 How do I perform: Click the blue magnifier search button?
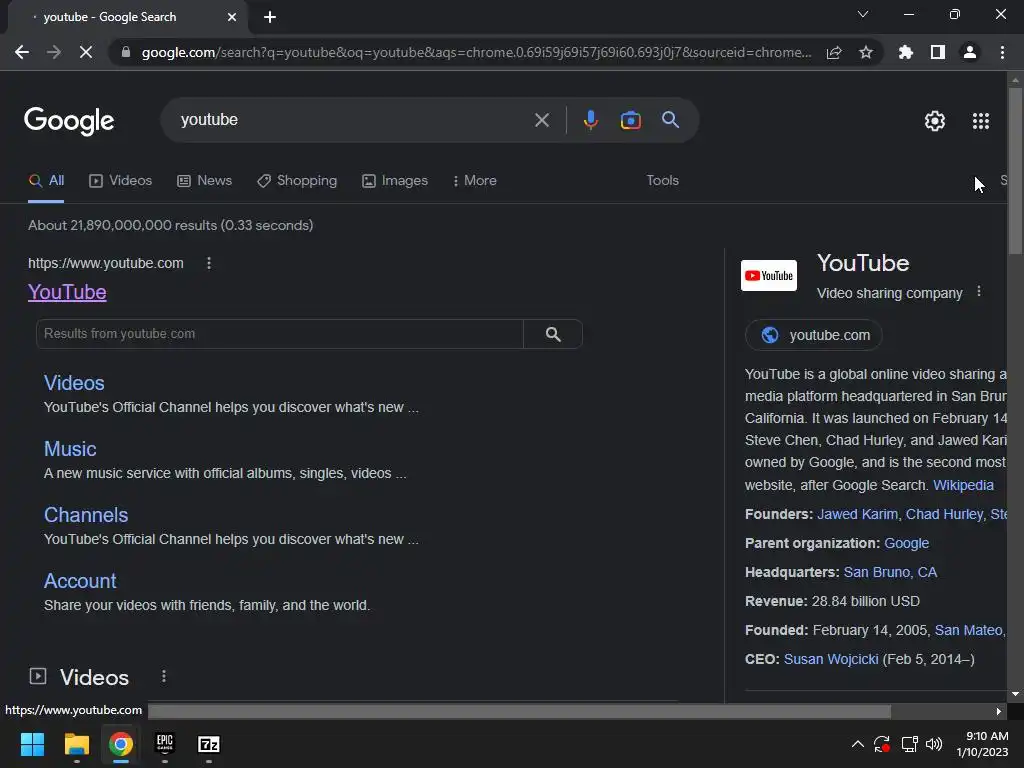click(x=670, y=120)
